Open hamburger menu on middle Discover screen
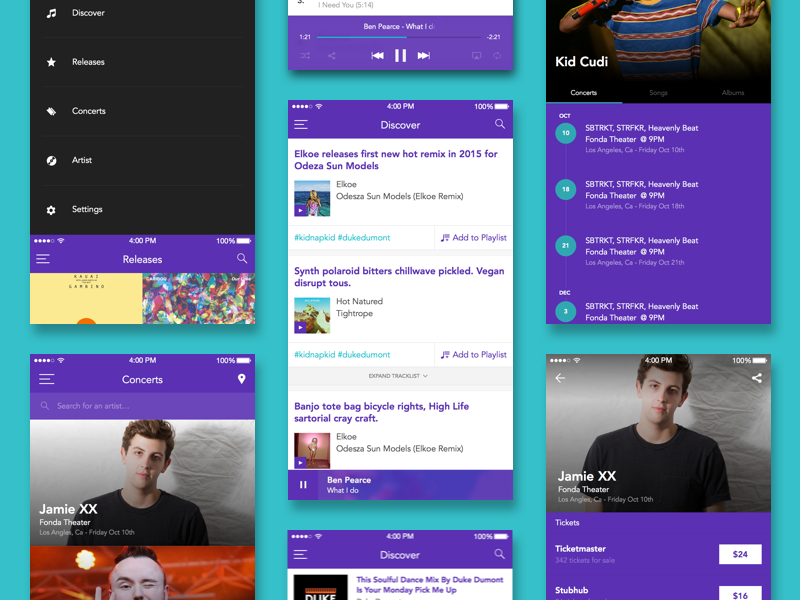This screenshot has height=600, width=800. 301,124
